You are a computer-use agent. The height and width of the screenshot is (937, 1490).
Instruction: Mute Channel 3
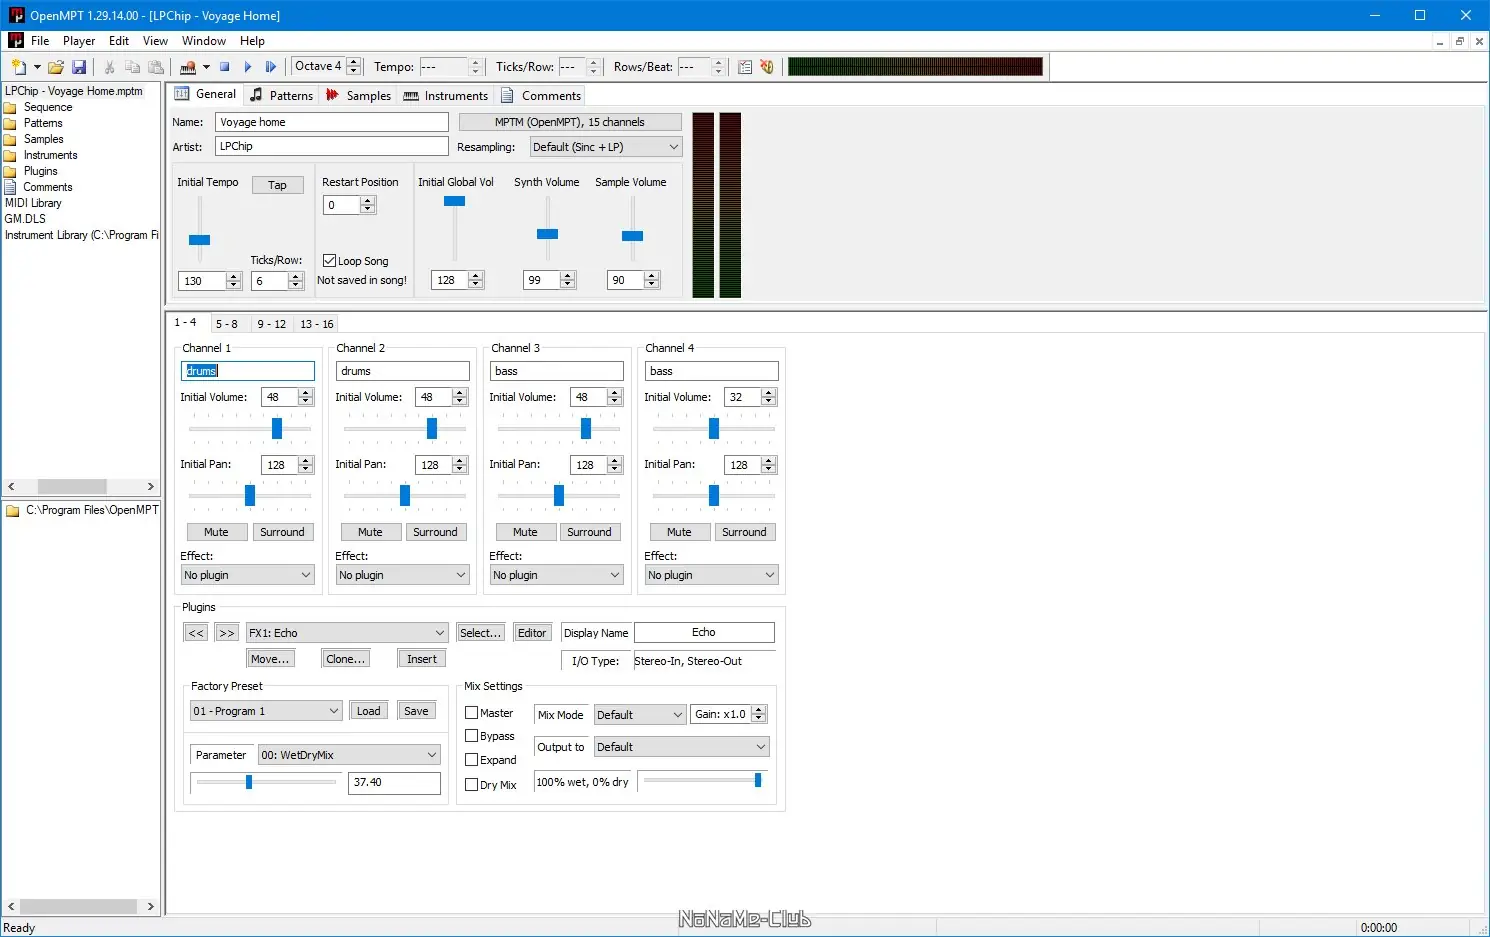(x=525, y=532)
